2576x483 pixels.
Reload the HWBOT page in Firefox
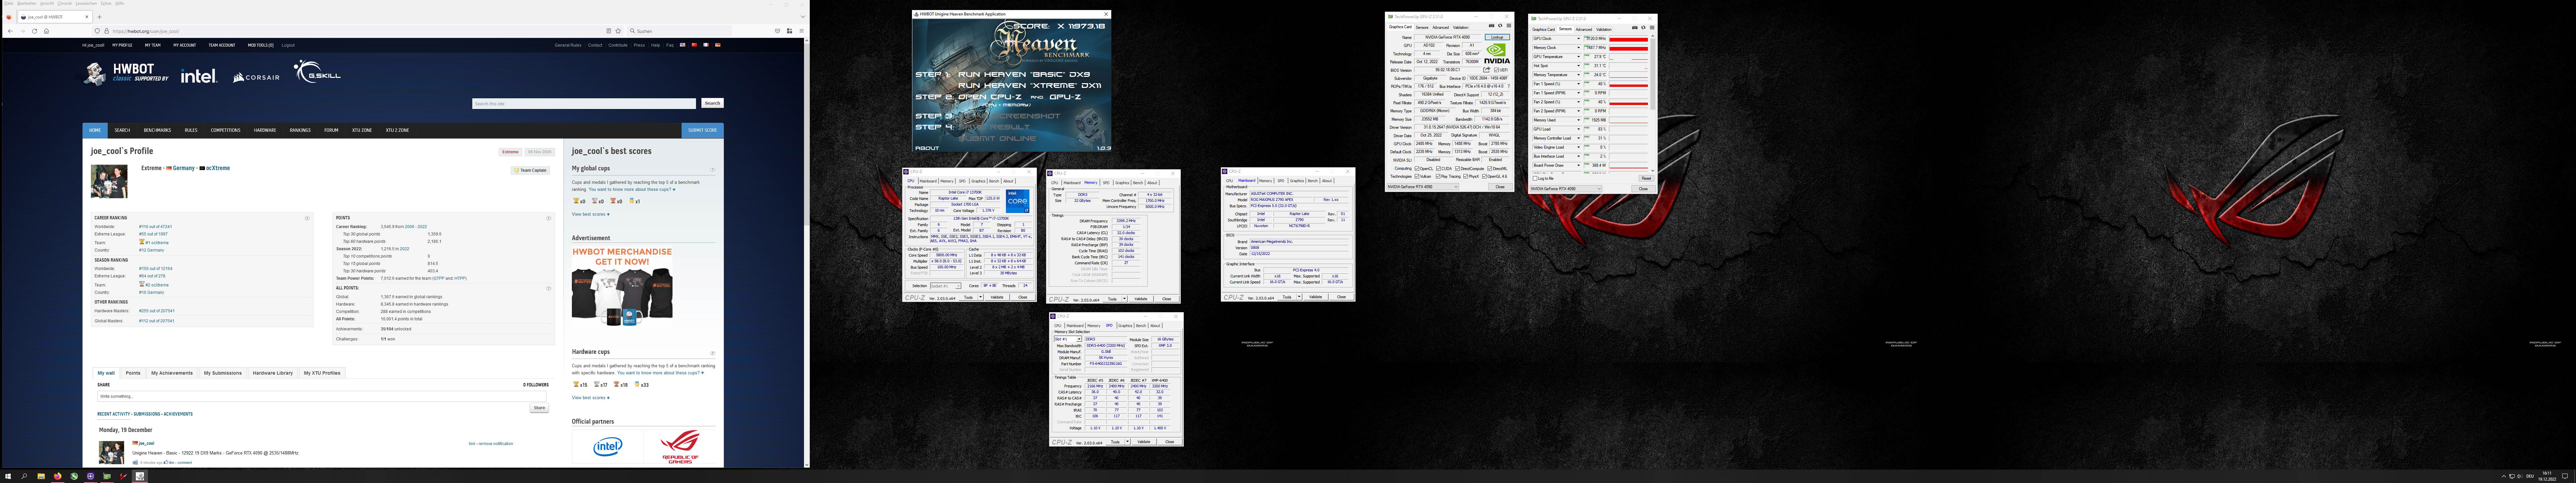(x=35, y=31)
